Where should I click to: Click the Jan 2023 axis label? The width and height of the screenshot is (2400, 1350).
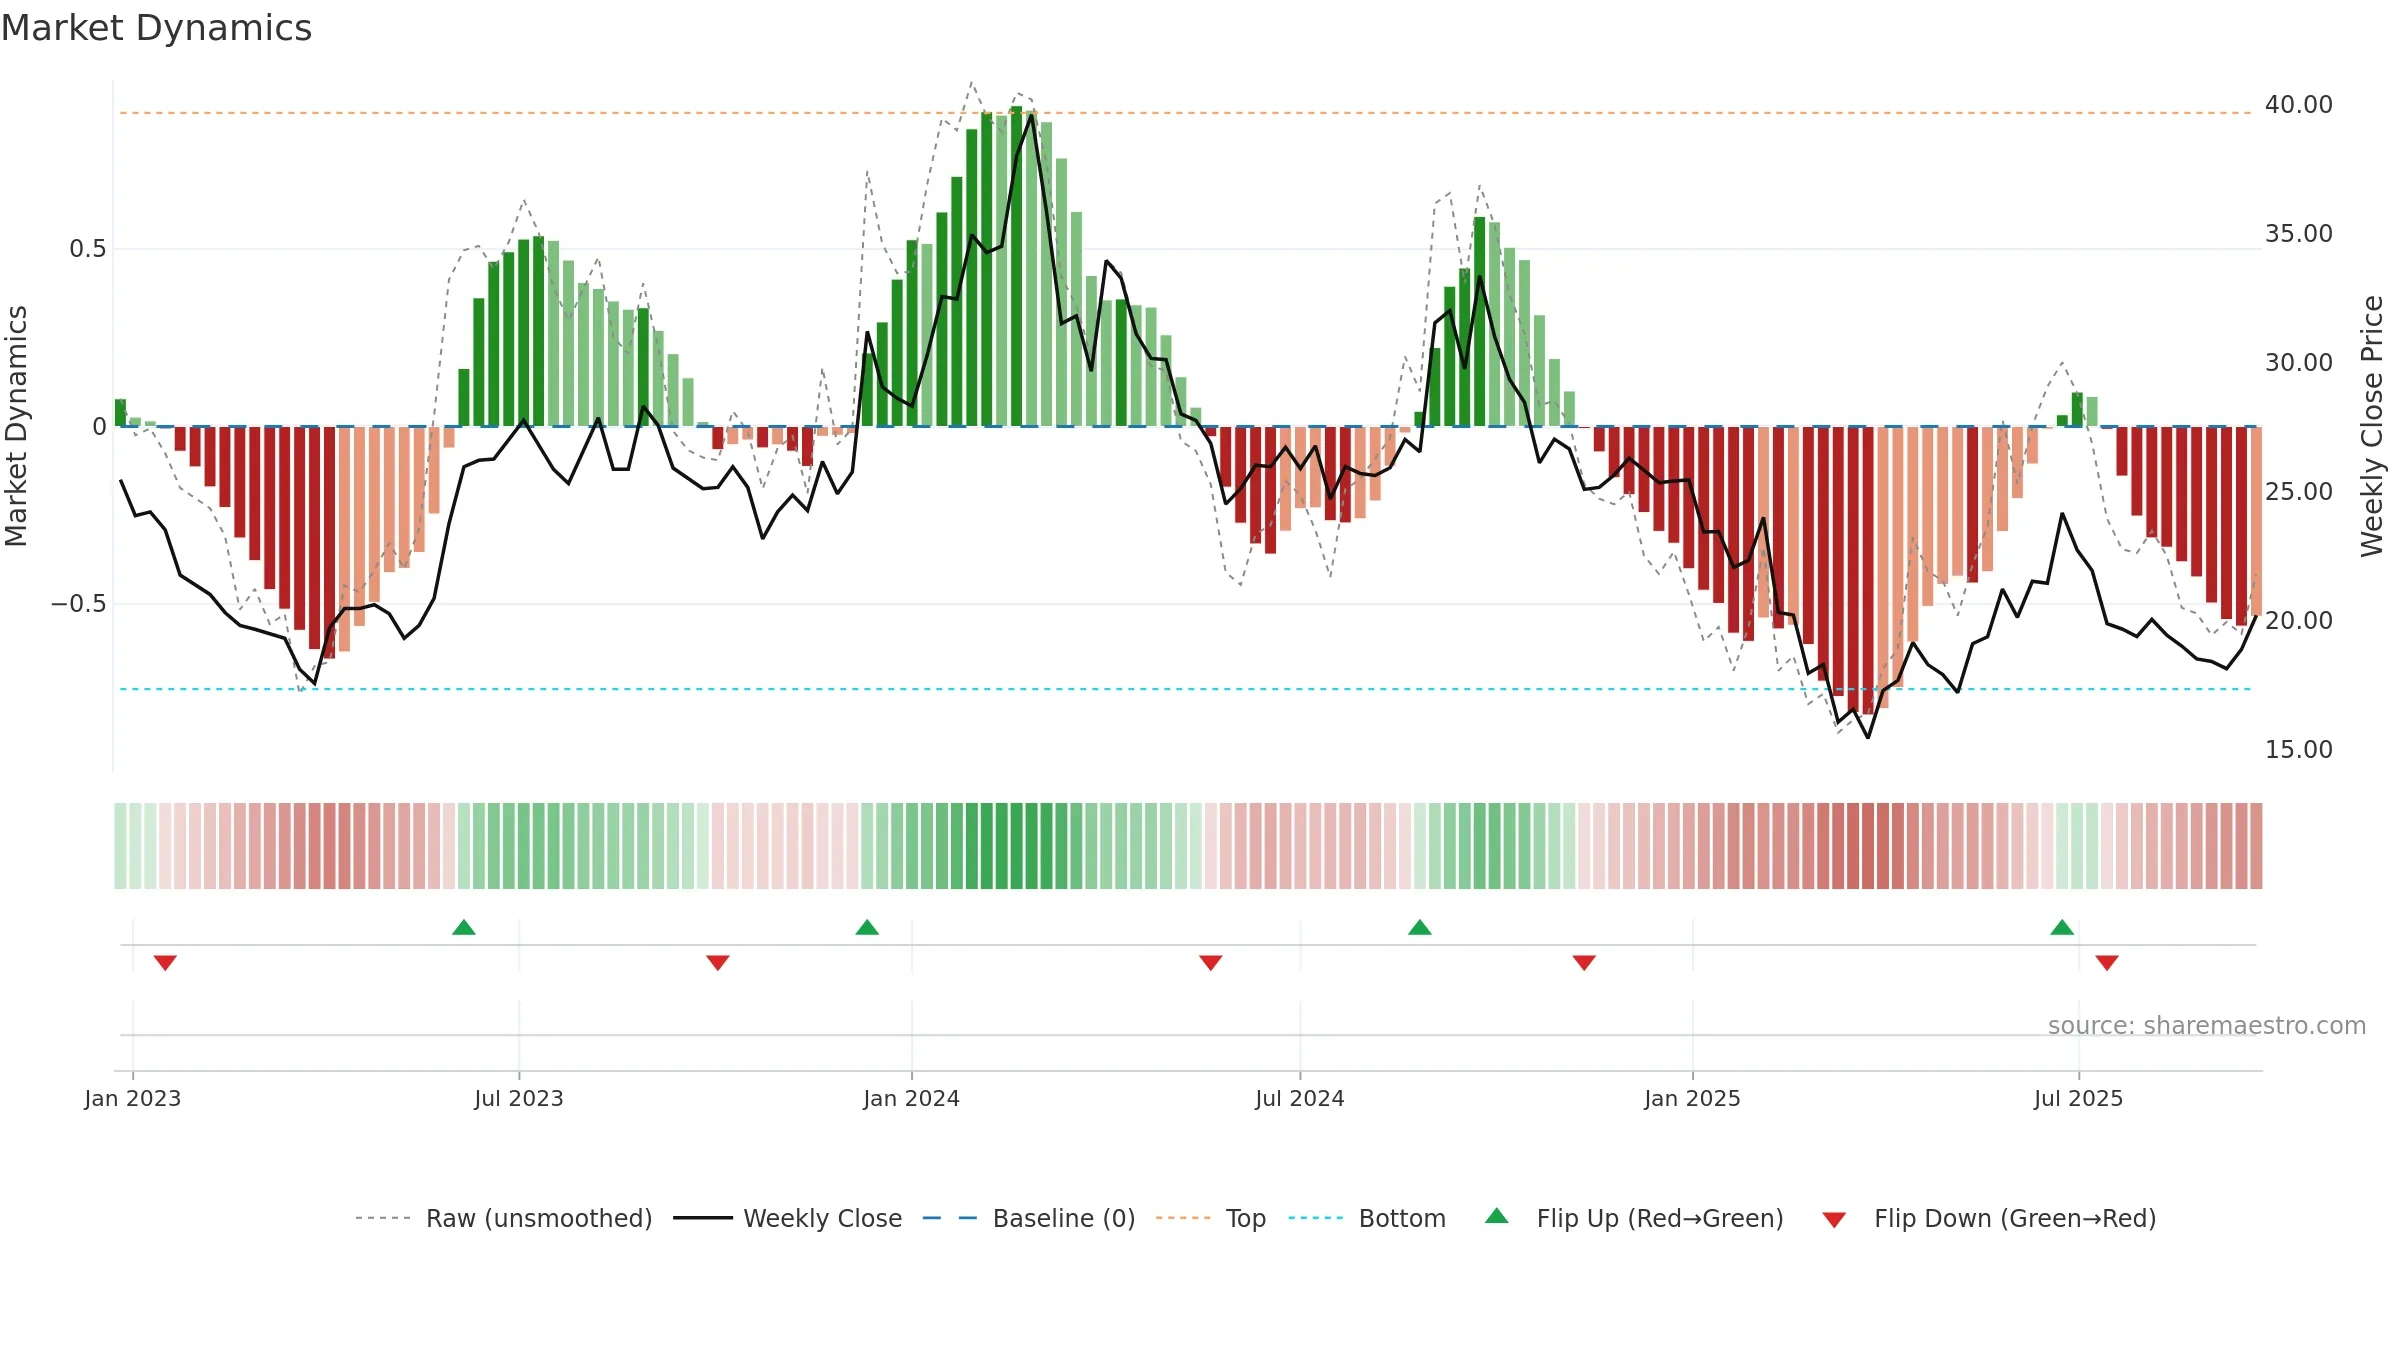click(133, 1098)
